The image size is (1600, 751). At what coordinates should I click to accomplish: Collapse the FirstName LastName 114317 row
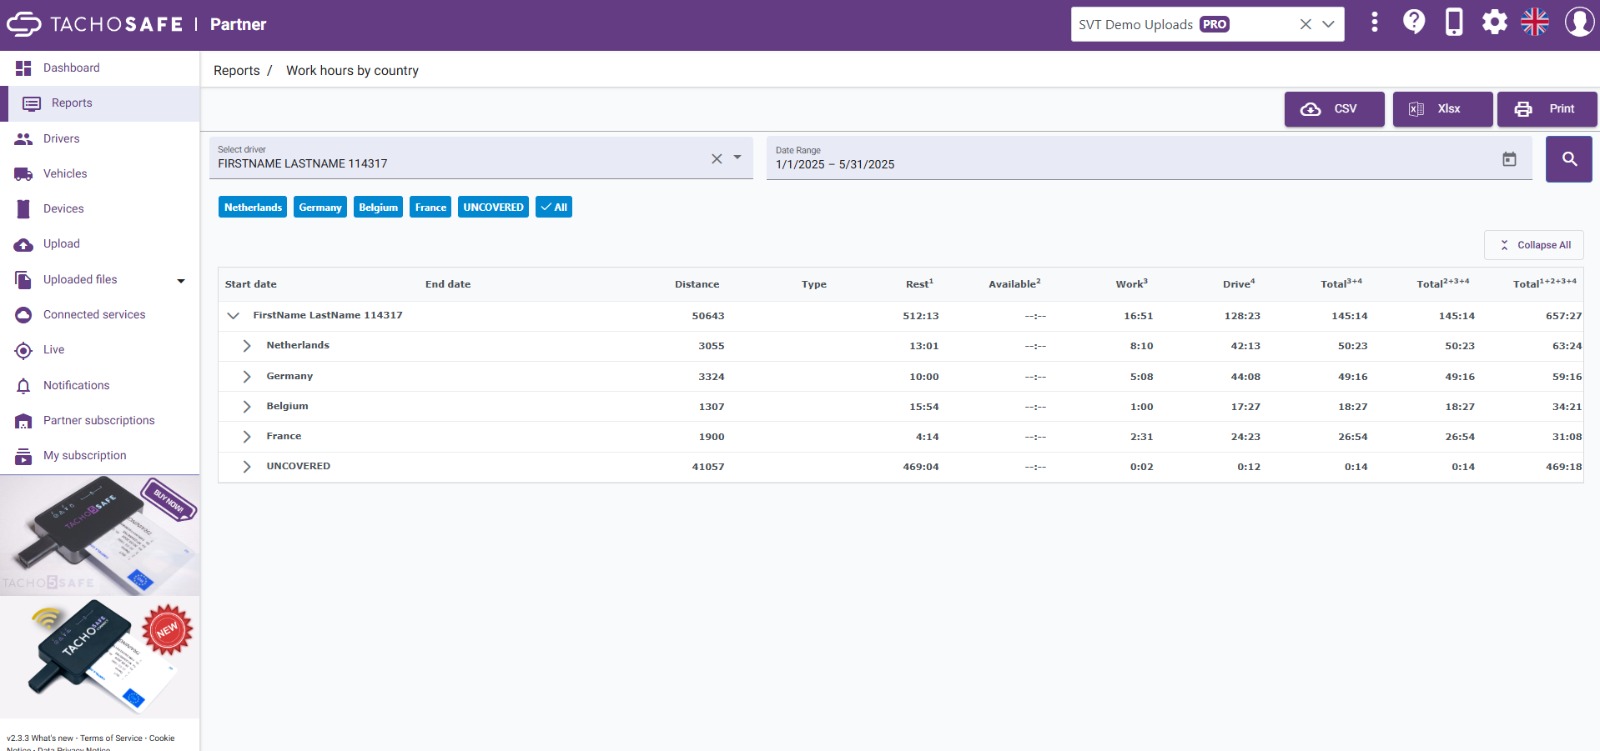(x=233, y=315)
